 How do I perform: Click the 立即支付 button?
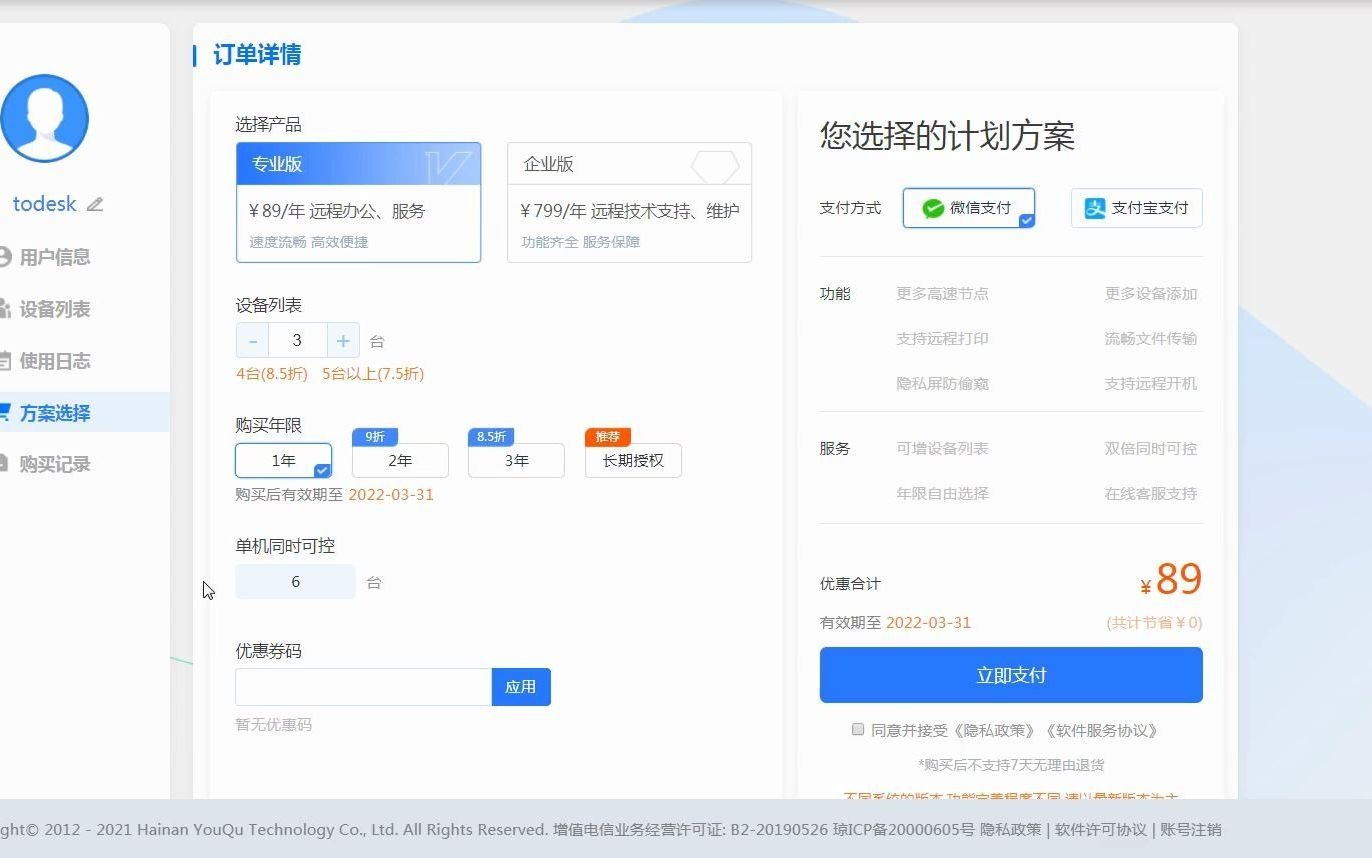[1011, 675]
